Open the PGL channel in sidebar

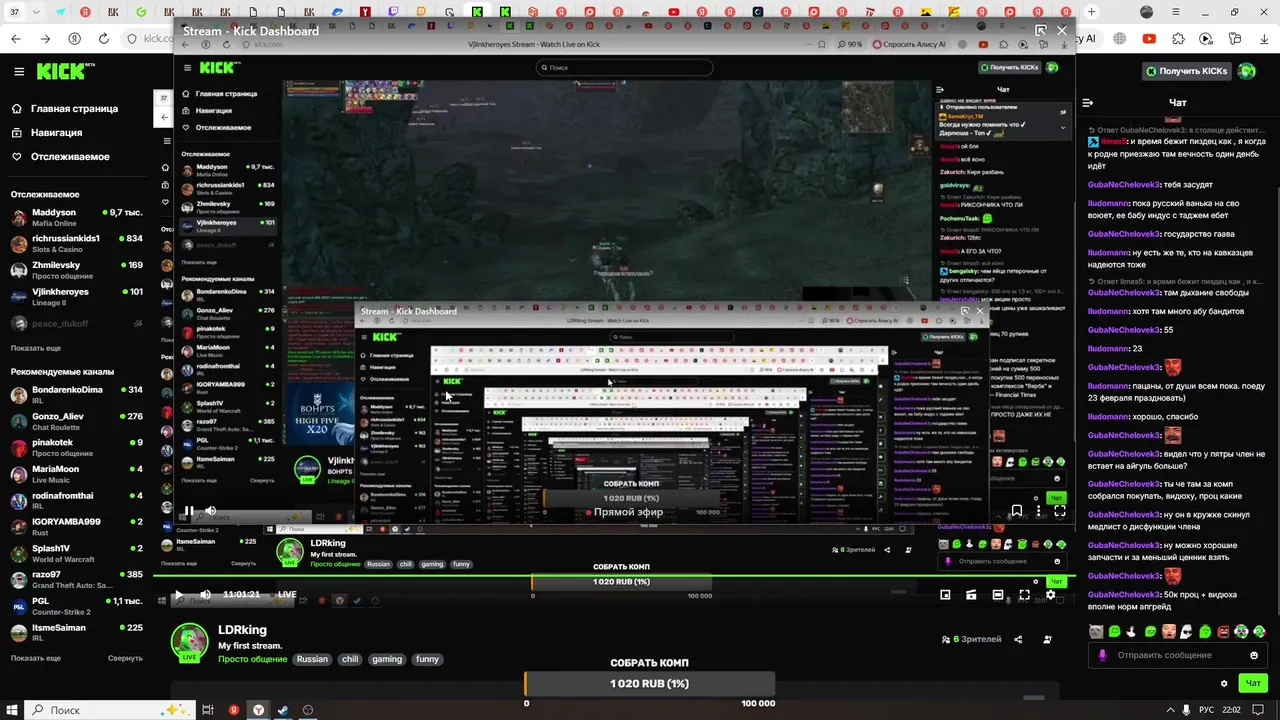77,606
